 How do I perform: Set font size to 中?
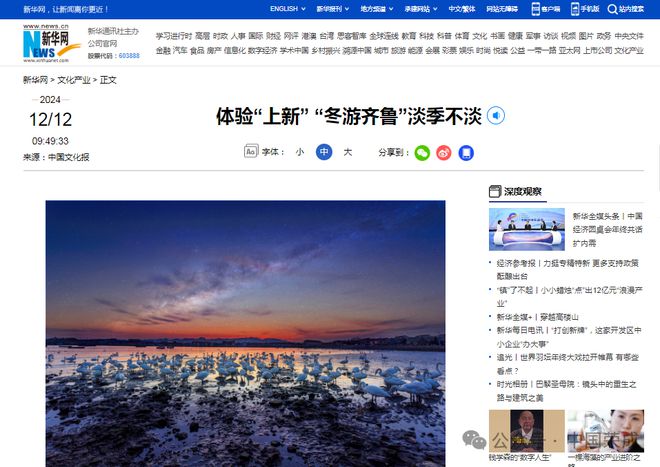324,152
